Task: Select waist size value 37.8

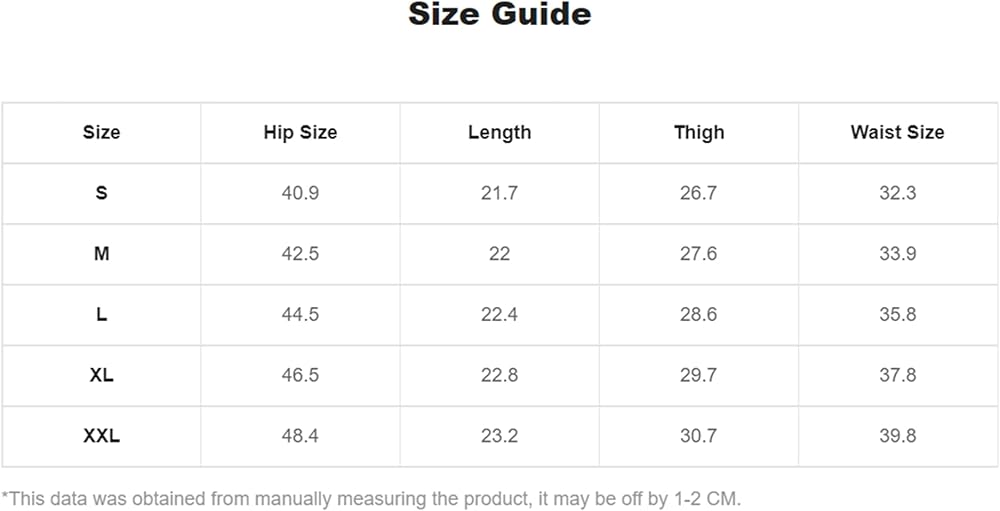Action: (x=897, y=375)
